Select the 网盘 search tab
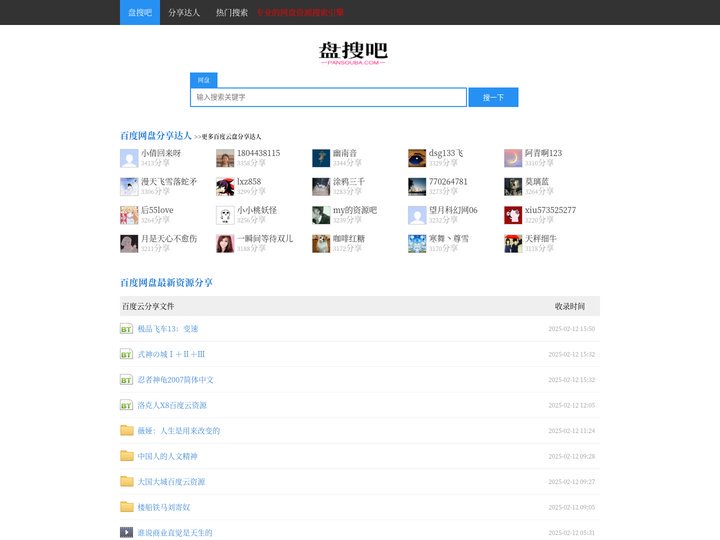The image size is (720, 540). click(203, 80)
